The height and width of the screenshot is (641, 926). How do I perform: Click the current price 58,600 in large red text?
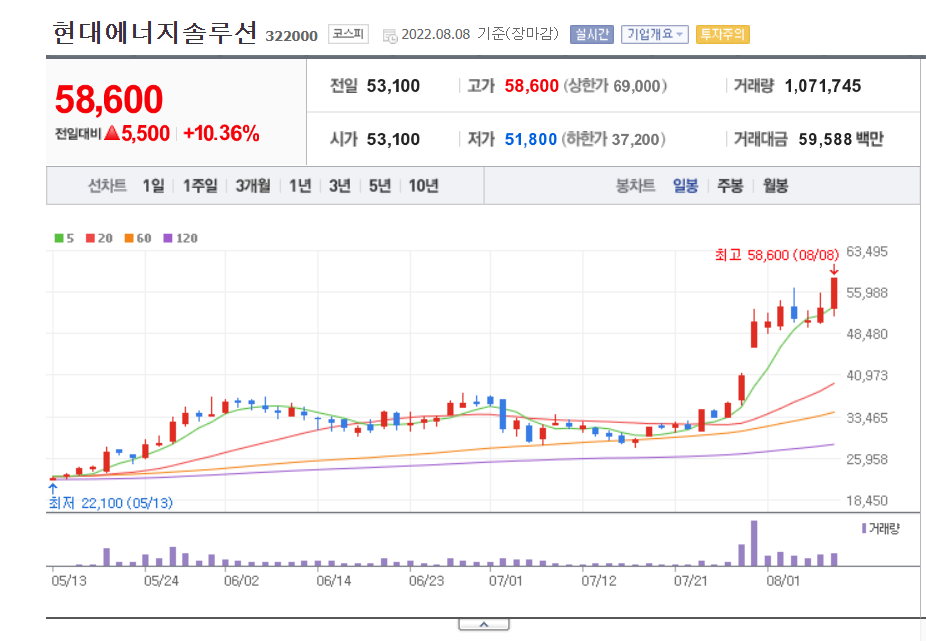click(x=109, y=99)
